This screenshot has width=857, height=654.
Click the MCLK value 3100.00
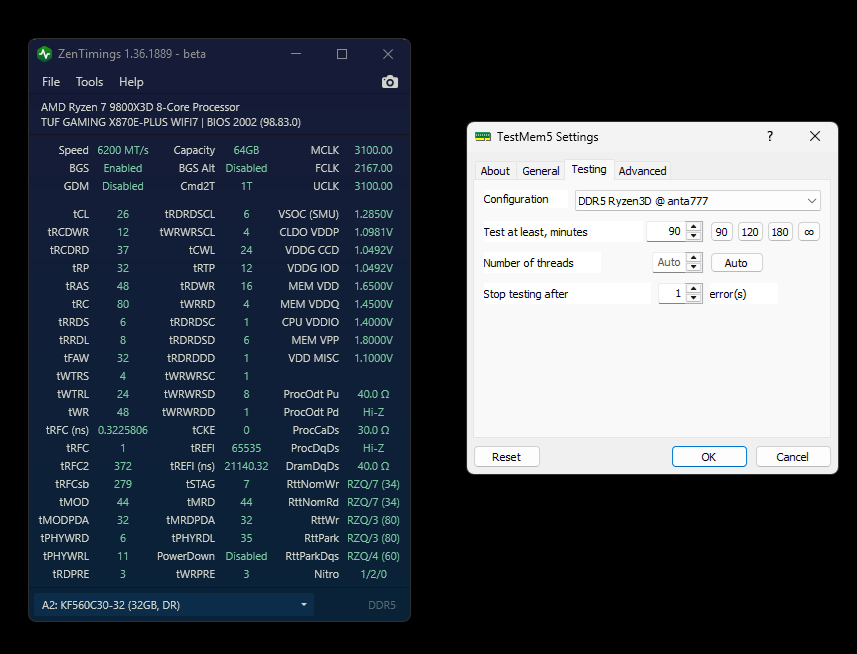click(x=373, y=150)
